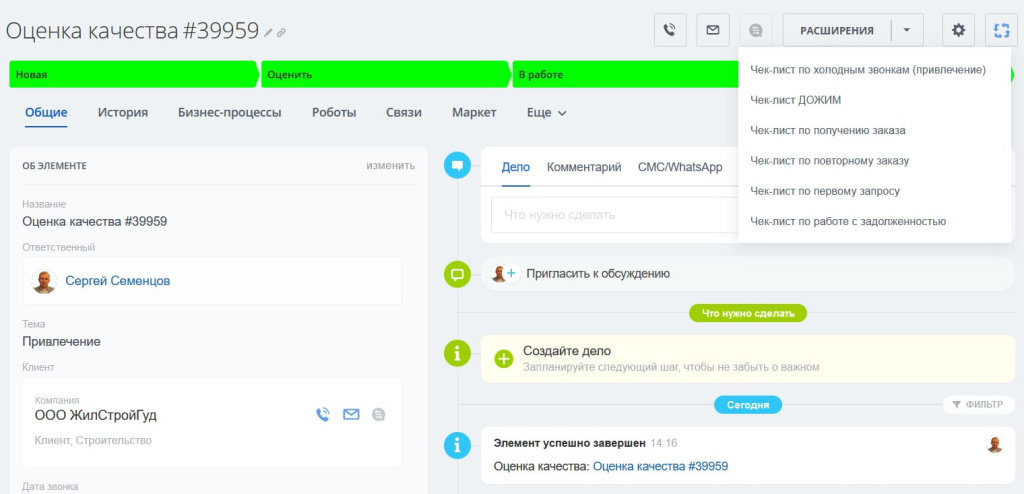This screenshot has height=494, width=1024.
Task: Select Чек-лист по первому запросу
Action: [x=825, y=191]
